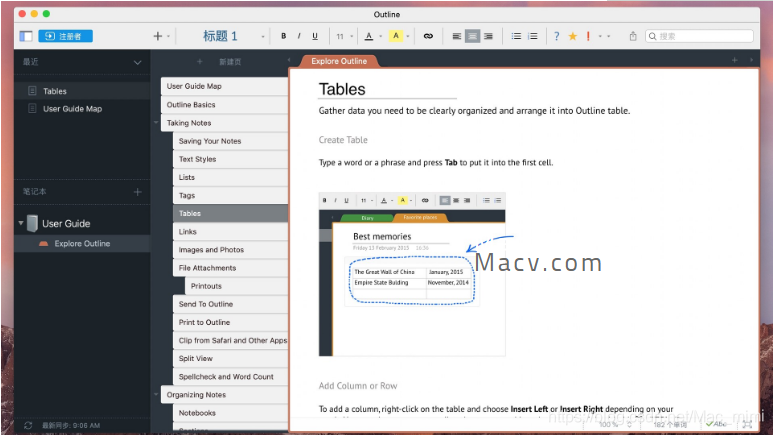Insert a bulleted list
Screen dimensions: 774x435
point(516,36)
